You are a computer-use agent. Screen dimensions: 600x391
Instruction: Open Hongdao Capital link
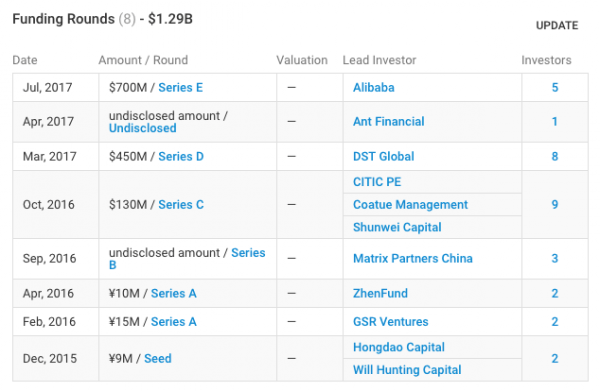399,347
